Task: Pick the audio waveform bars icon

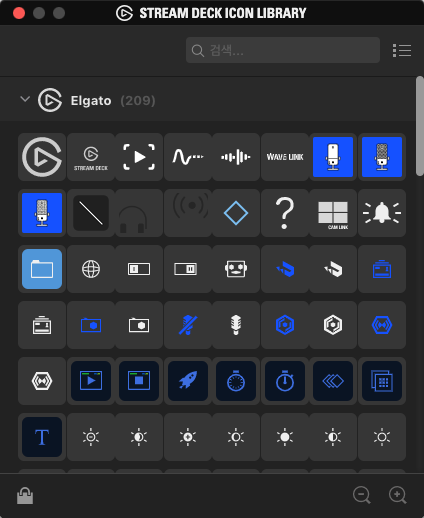Action: tap(236, 157)
